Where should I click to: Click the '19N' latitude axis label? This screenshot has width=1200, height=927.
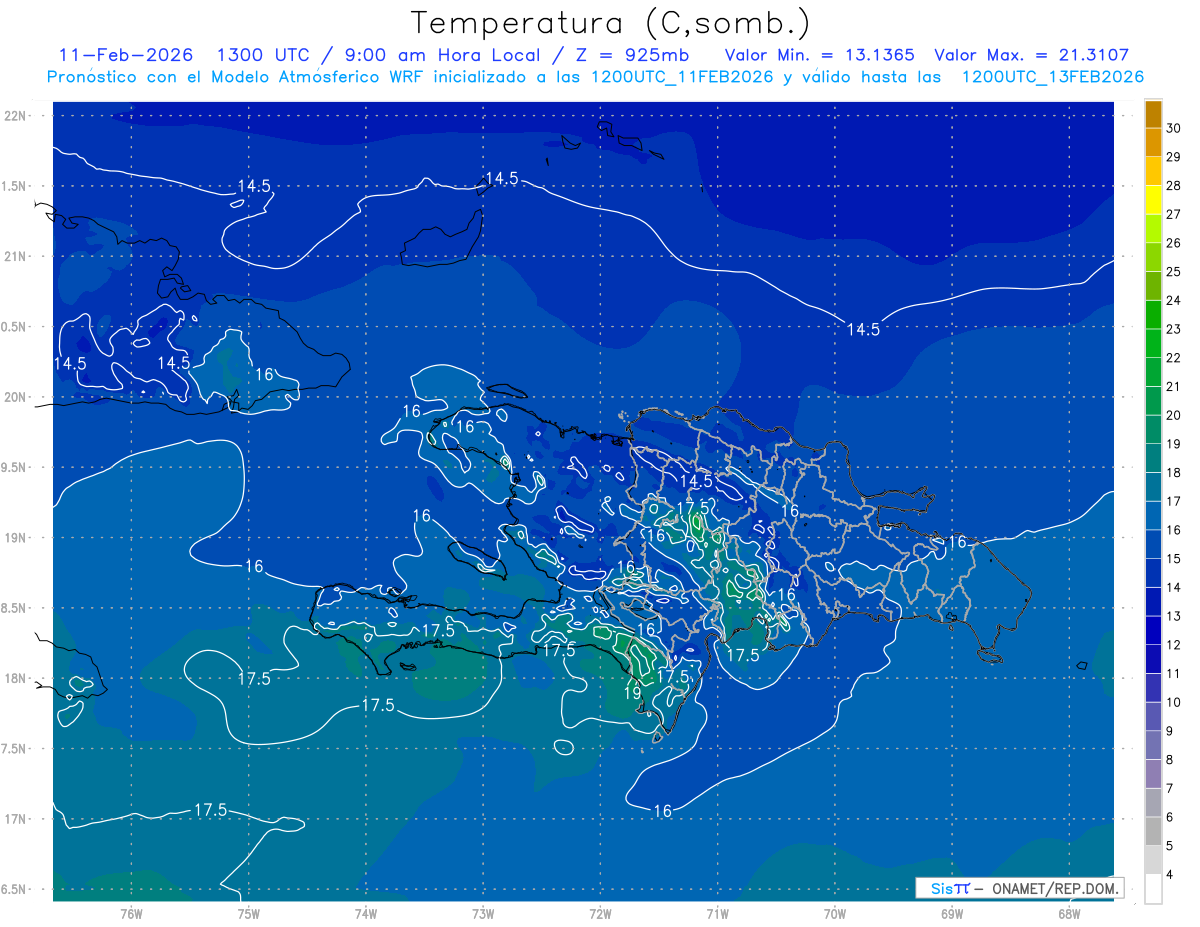pos(17,538)
